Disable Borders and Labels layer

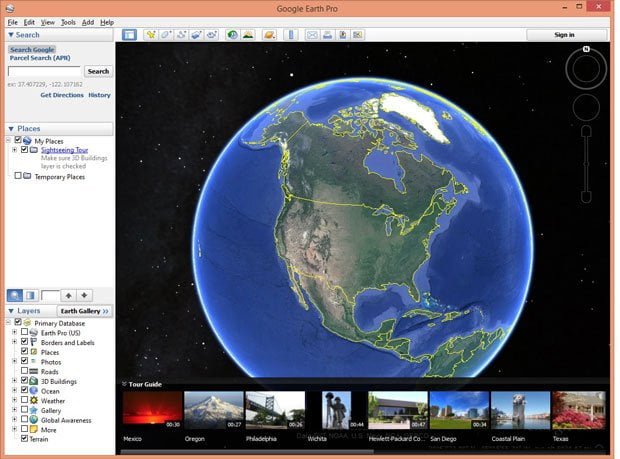25,342
